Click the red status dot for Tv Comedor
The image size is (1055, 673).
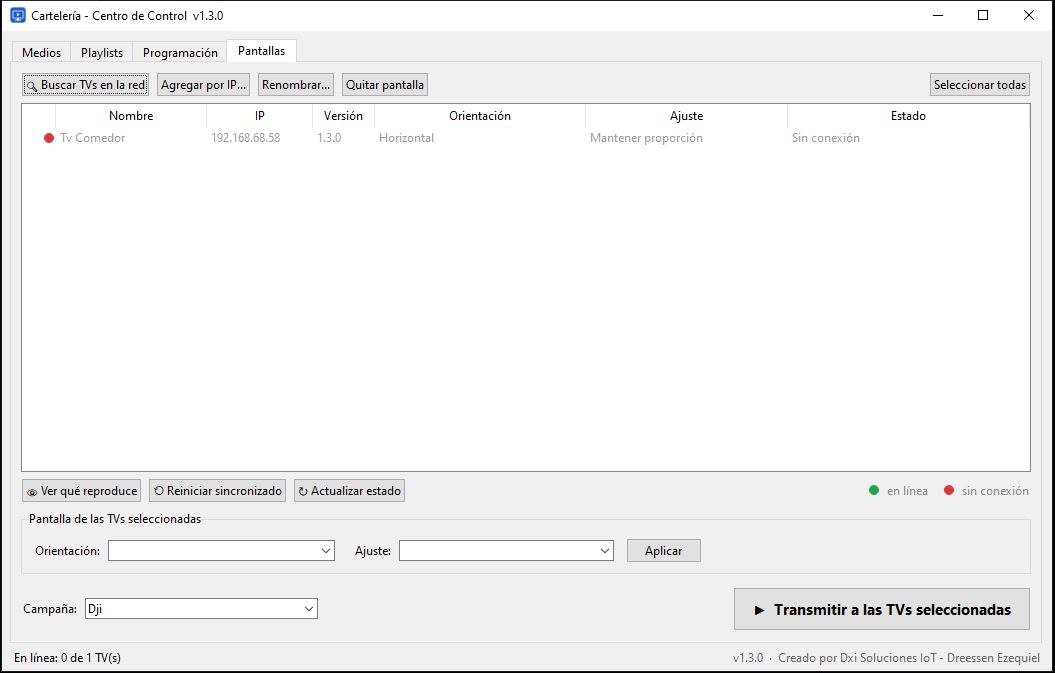point(49,138)
